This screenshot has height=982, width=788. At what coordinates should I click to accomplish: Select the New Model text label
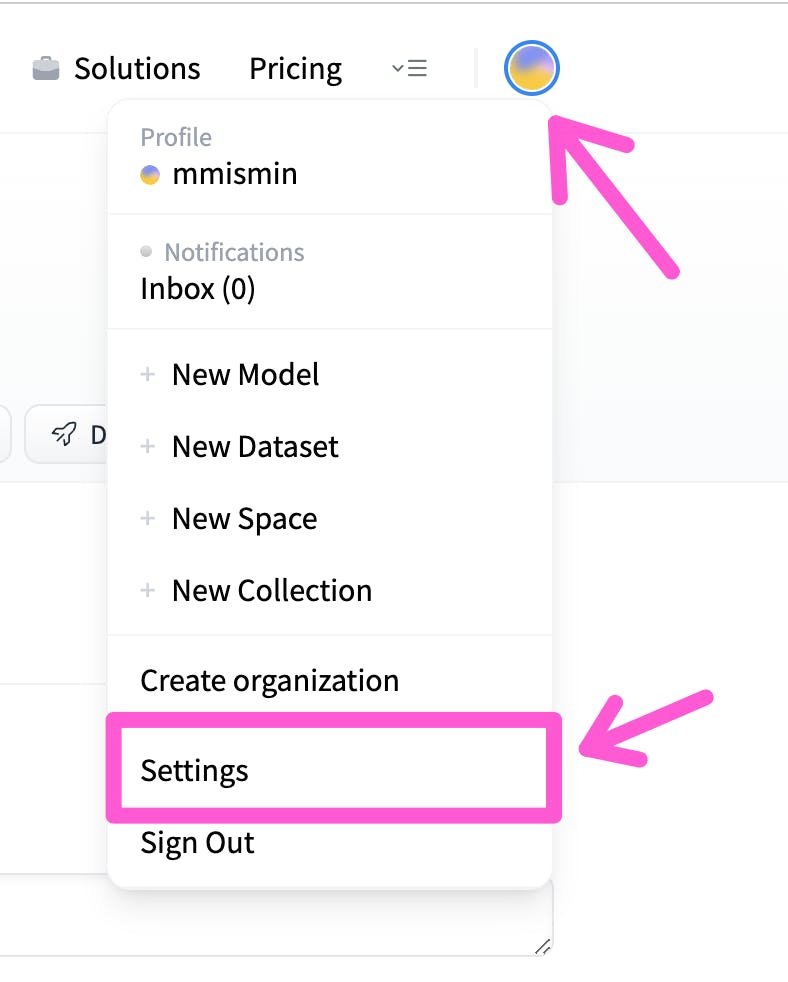coord(246,375)
